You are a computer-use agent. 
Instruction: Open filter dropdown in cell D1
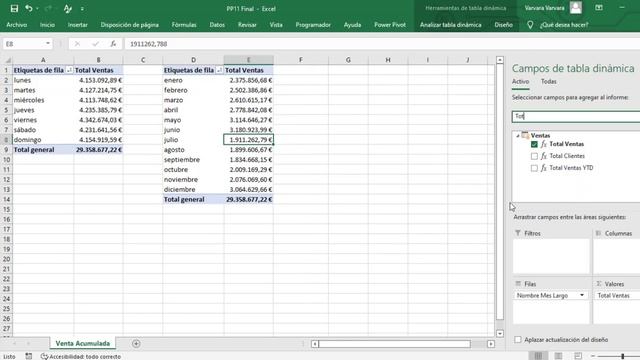point(219,70)
